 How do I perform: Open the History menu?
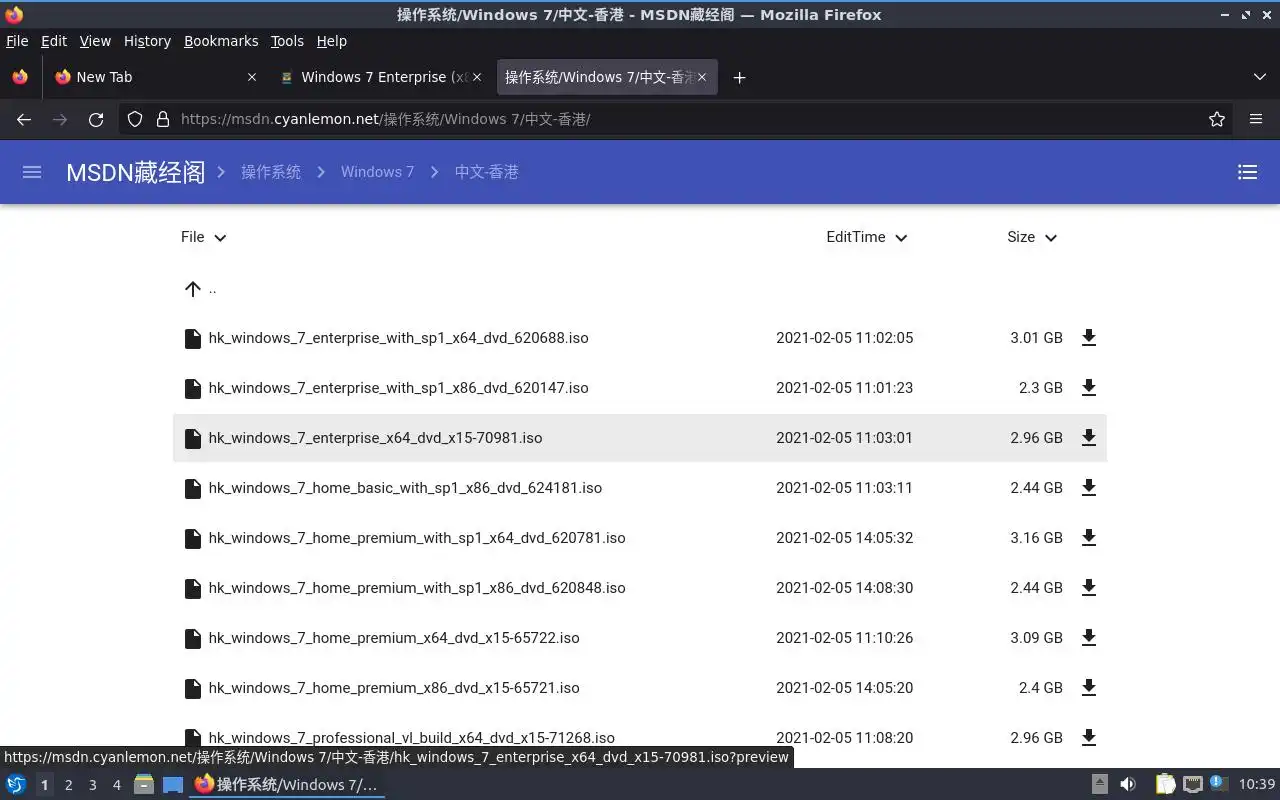coord(147,41)
